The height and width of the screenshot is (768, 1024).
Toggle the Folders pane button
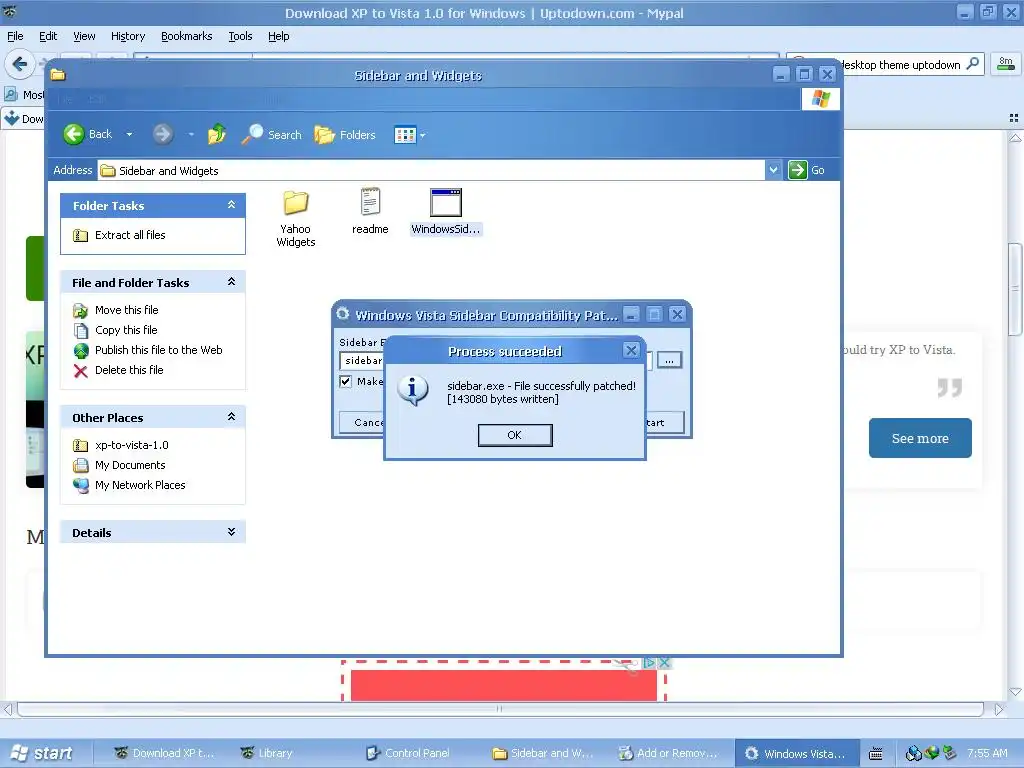[345, 135]
